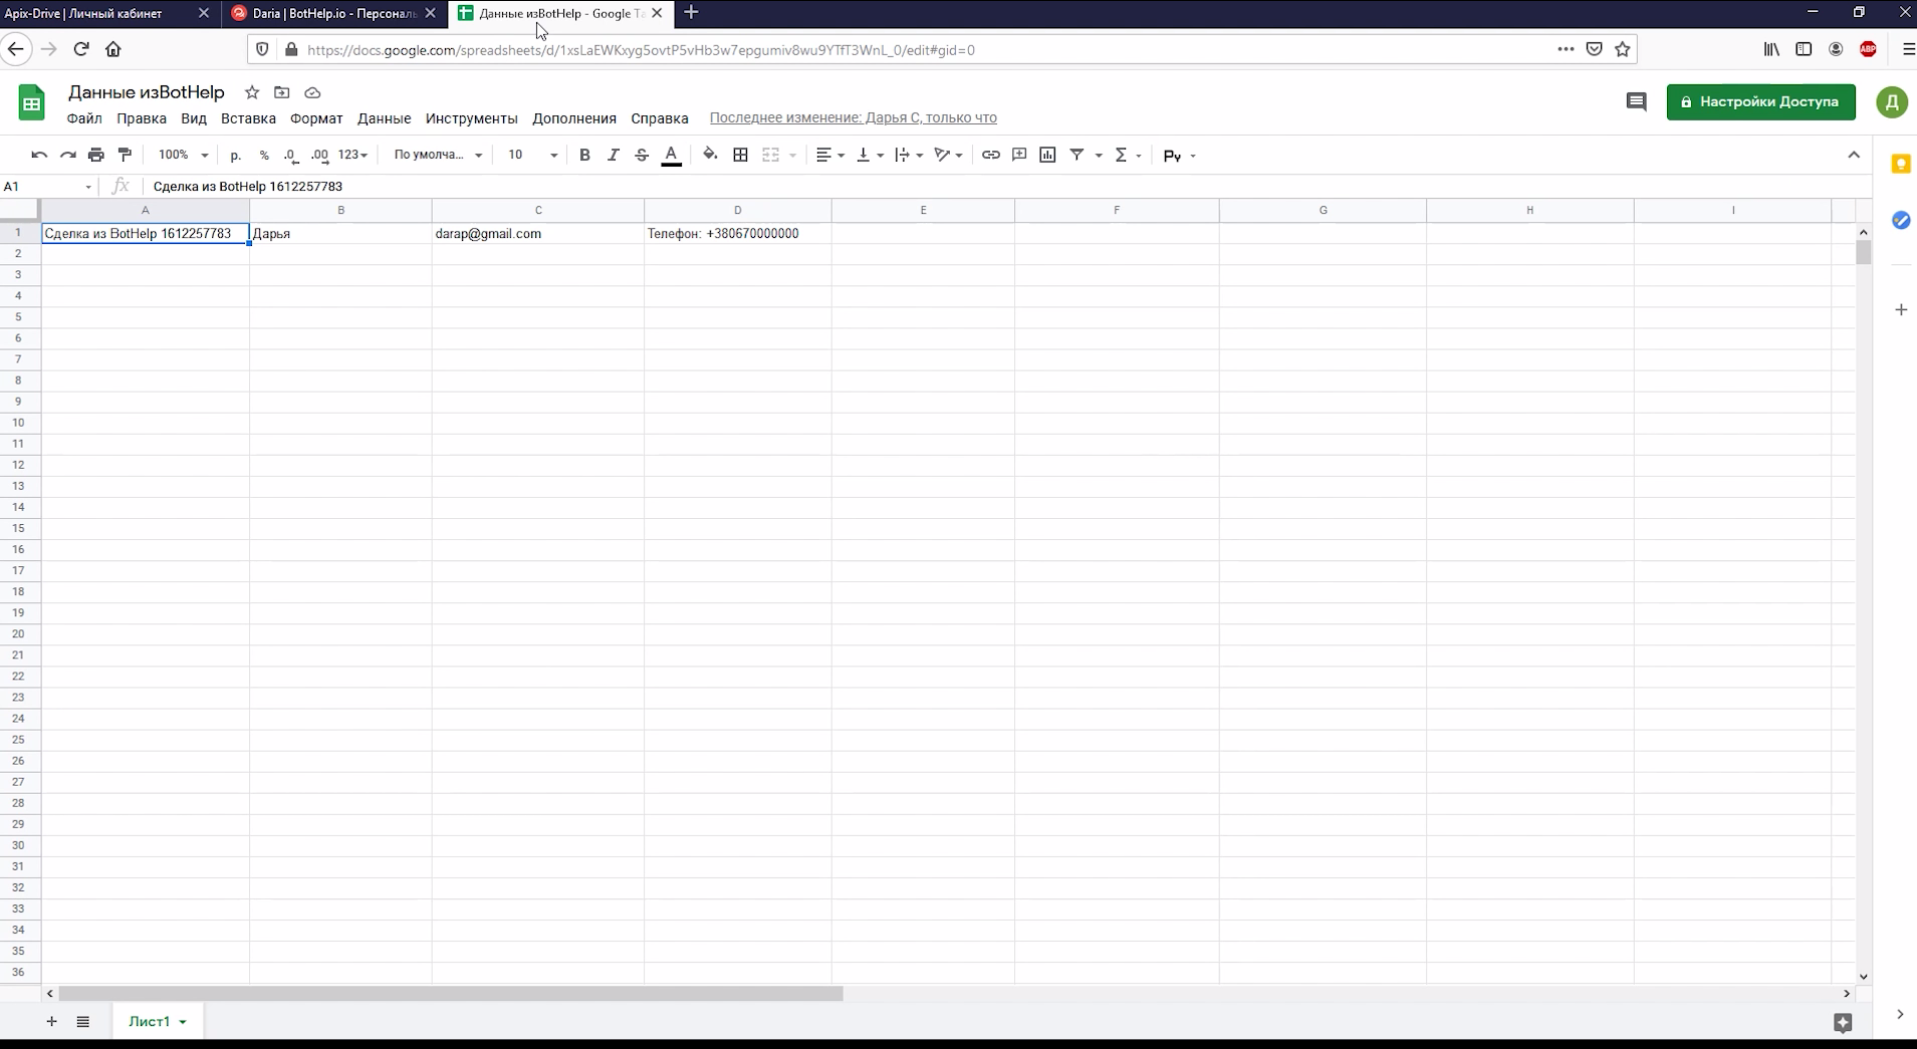The image size is (1917, 1049).
Task: Open the Google account avatar Д
Action: tap(1891, 102)
